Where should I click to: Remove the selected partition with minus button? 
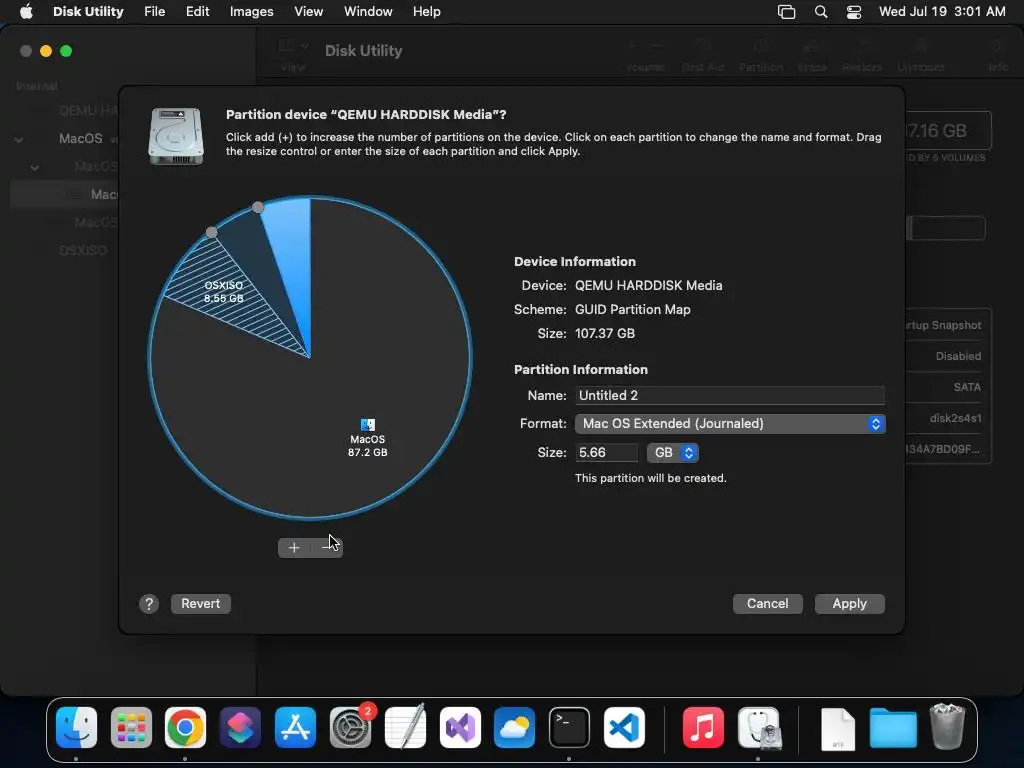click(327, 547)
